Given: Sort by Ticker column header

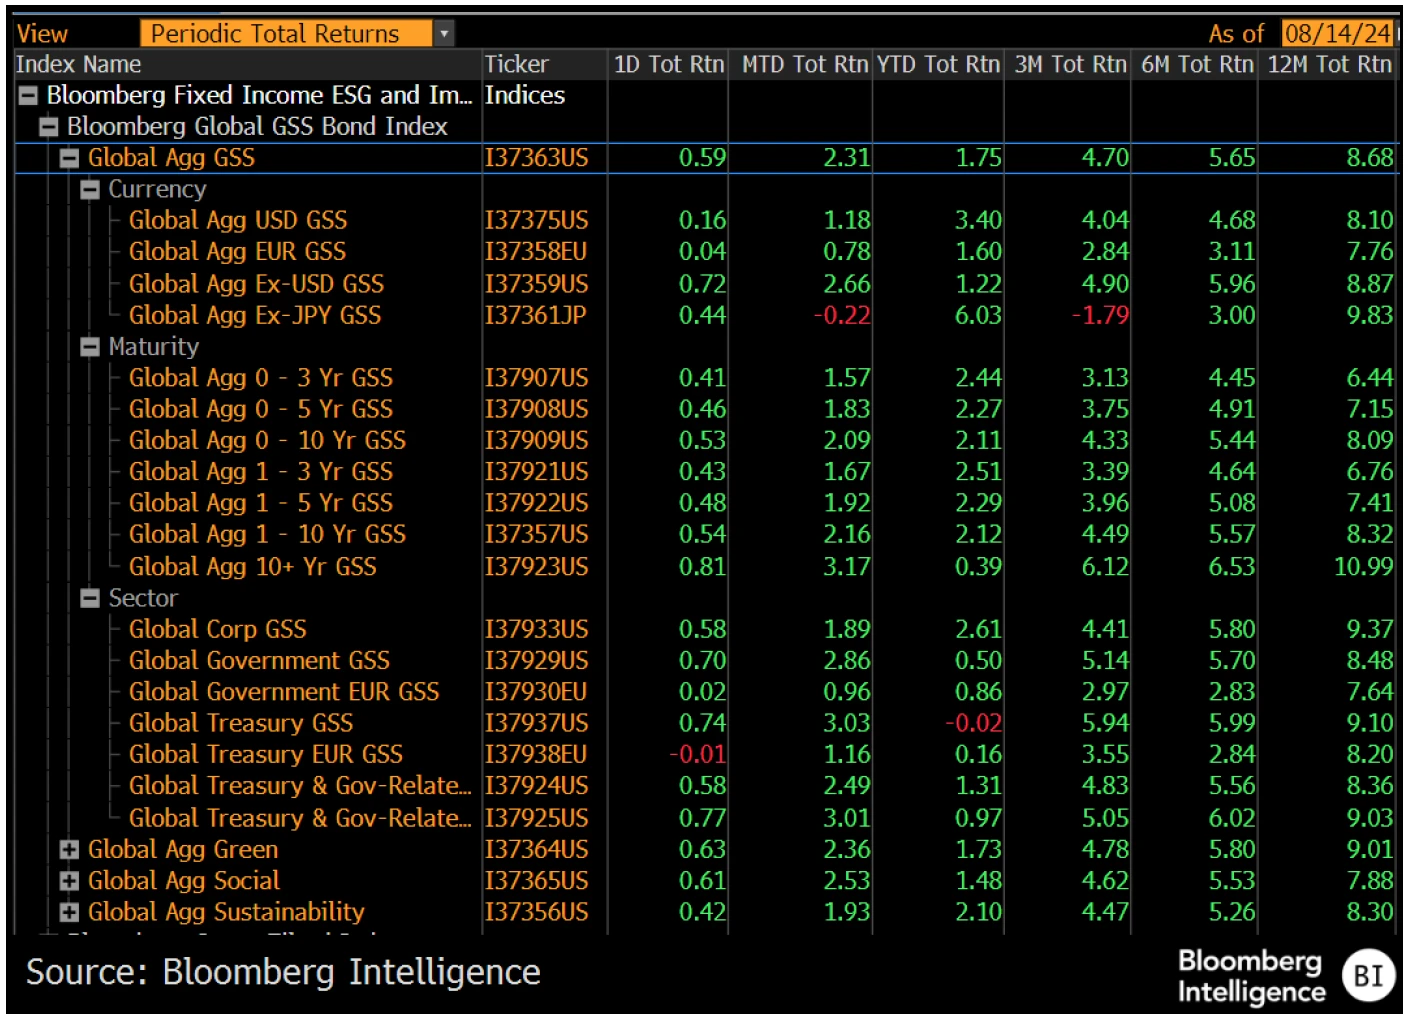Looking at the screenshot, I should [545, 65].
